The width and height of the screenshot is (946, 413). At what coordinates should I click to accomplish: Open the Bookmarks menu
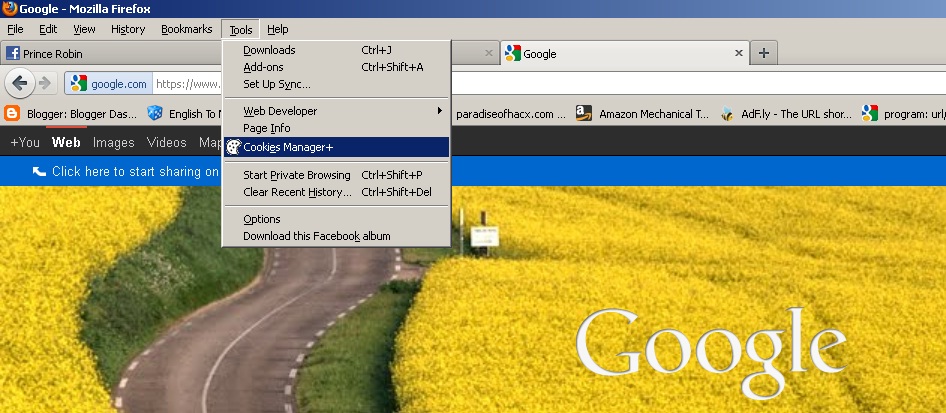186,29
